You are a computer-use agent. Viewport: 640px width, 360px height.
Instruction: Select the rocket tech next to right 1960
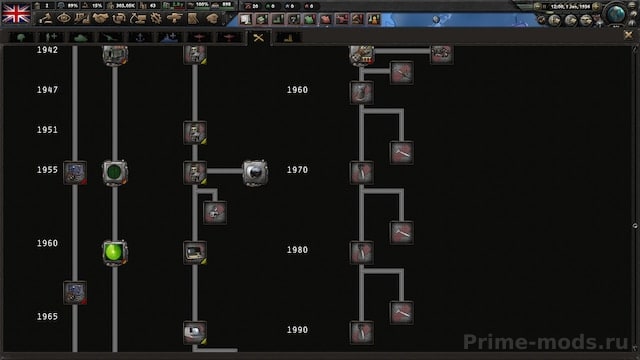[361, 92]
